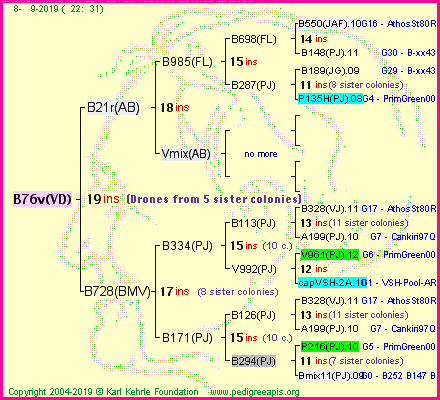440x400 pixels.
Task: Click the '18 ins' year marker
Action: (x=175, y=108)
